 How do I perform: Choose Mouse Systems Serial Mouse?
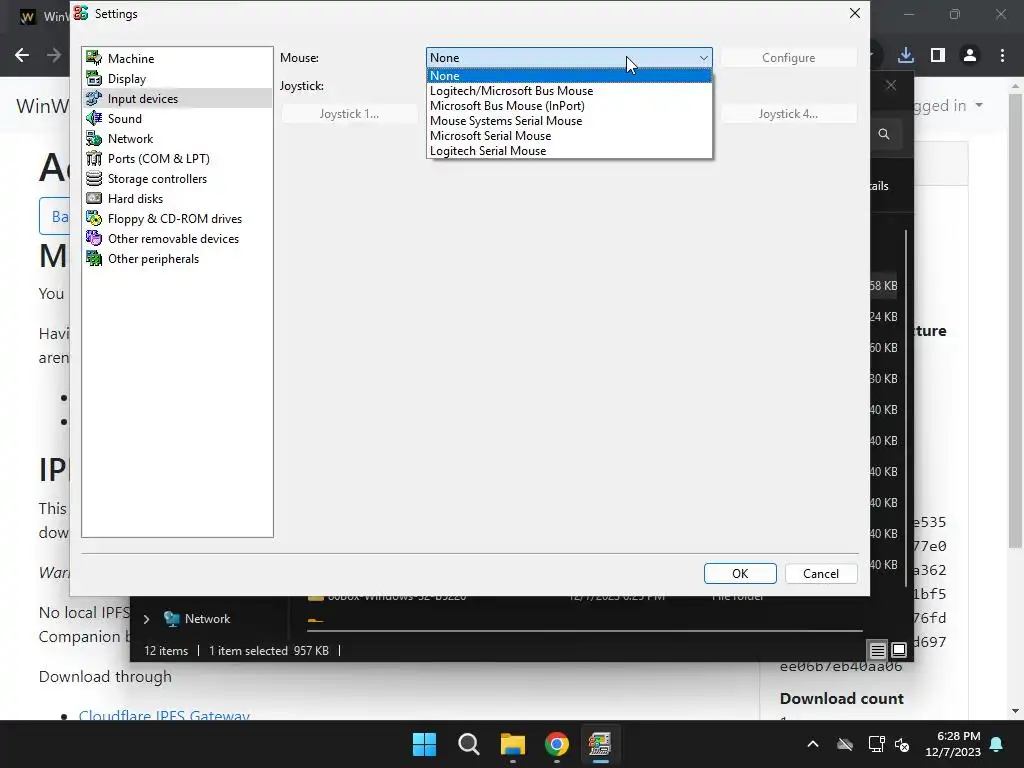(569, 121)
